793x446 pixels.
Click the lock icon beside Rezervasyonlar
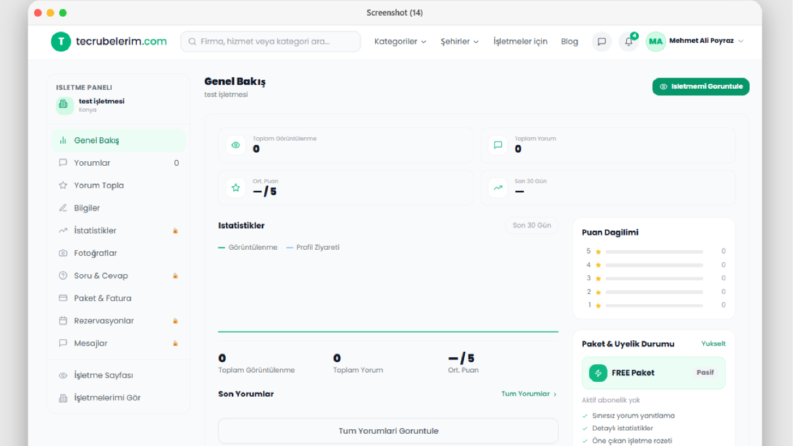(175, 321)
